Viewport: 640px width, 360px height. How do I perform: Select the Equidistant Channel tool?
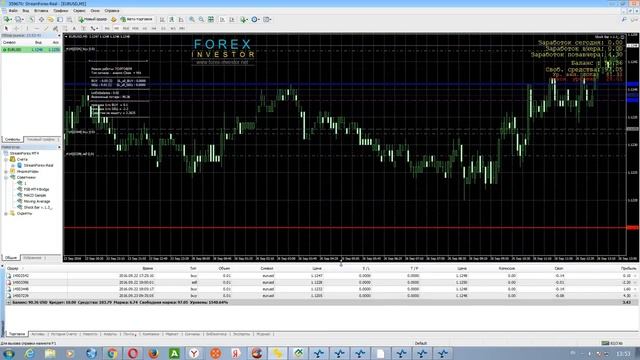(55, 28)
